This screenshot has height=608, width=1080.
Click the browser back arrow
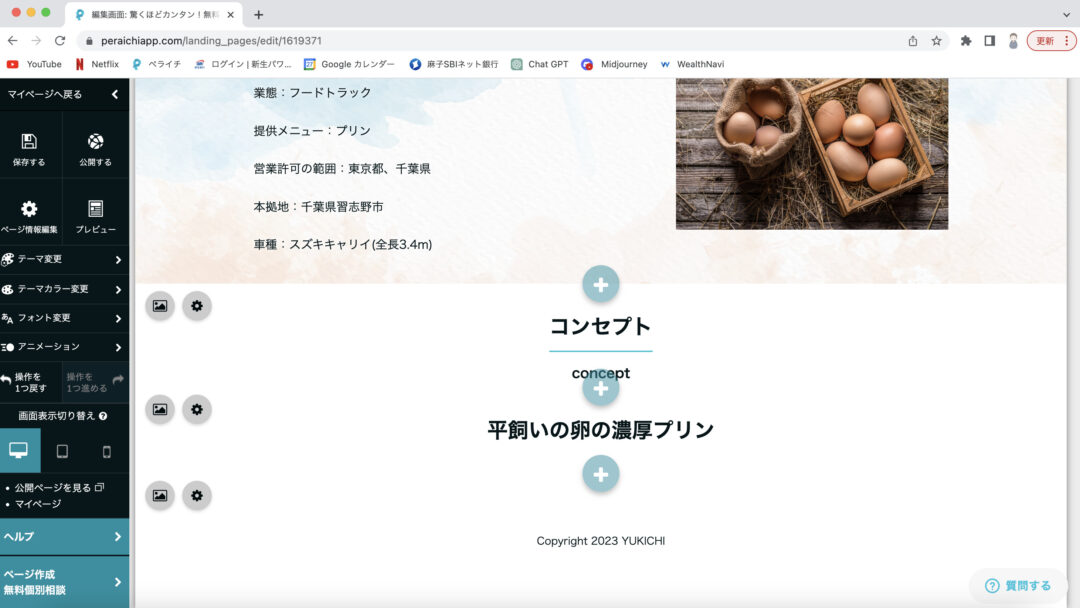click(x=12, y=41)
